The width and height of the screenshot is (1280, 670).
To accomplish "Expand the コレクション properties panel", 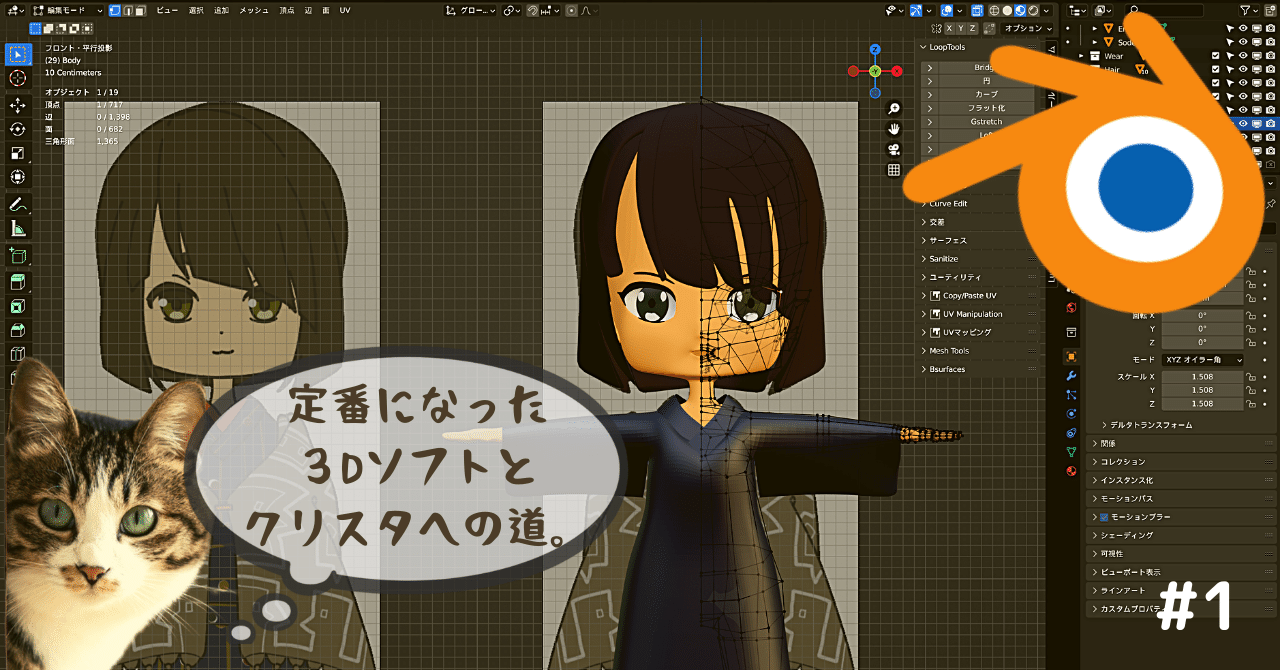I will (x=1183, y=461).
